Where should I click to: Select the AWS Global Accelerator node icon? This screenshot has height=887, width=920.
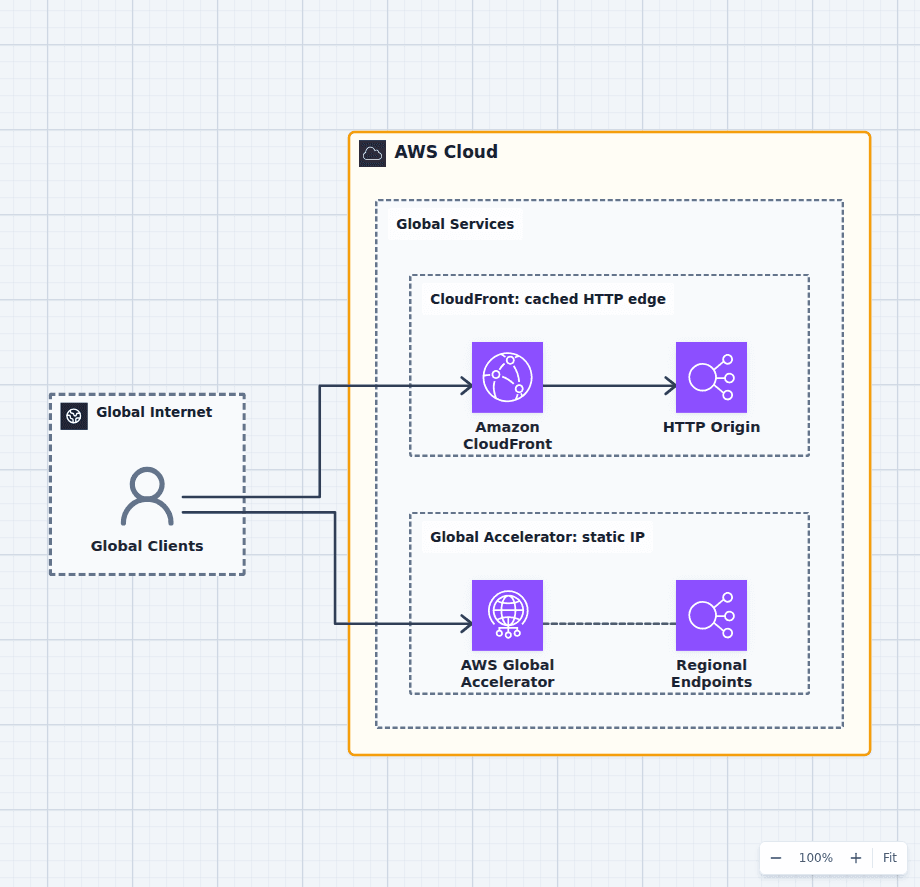coord(507,615)
